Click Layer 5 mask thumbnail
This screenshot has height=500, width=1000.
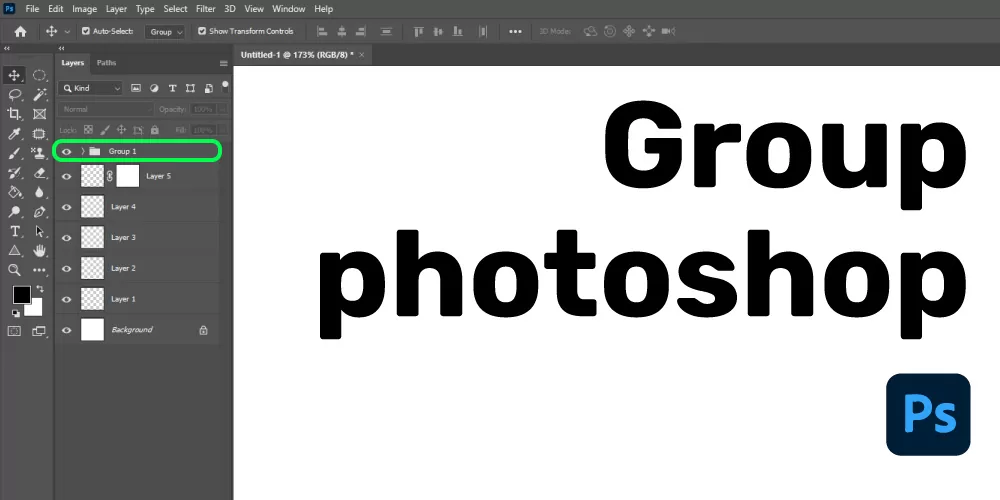(128, 176)
